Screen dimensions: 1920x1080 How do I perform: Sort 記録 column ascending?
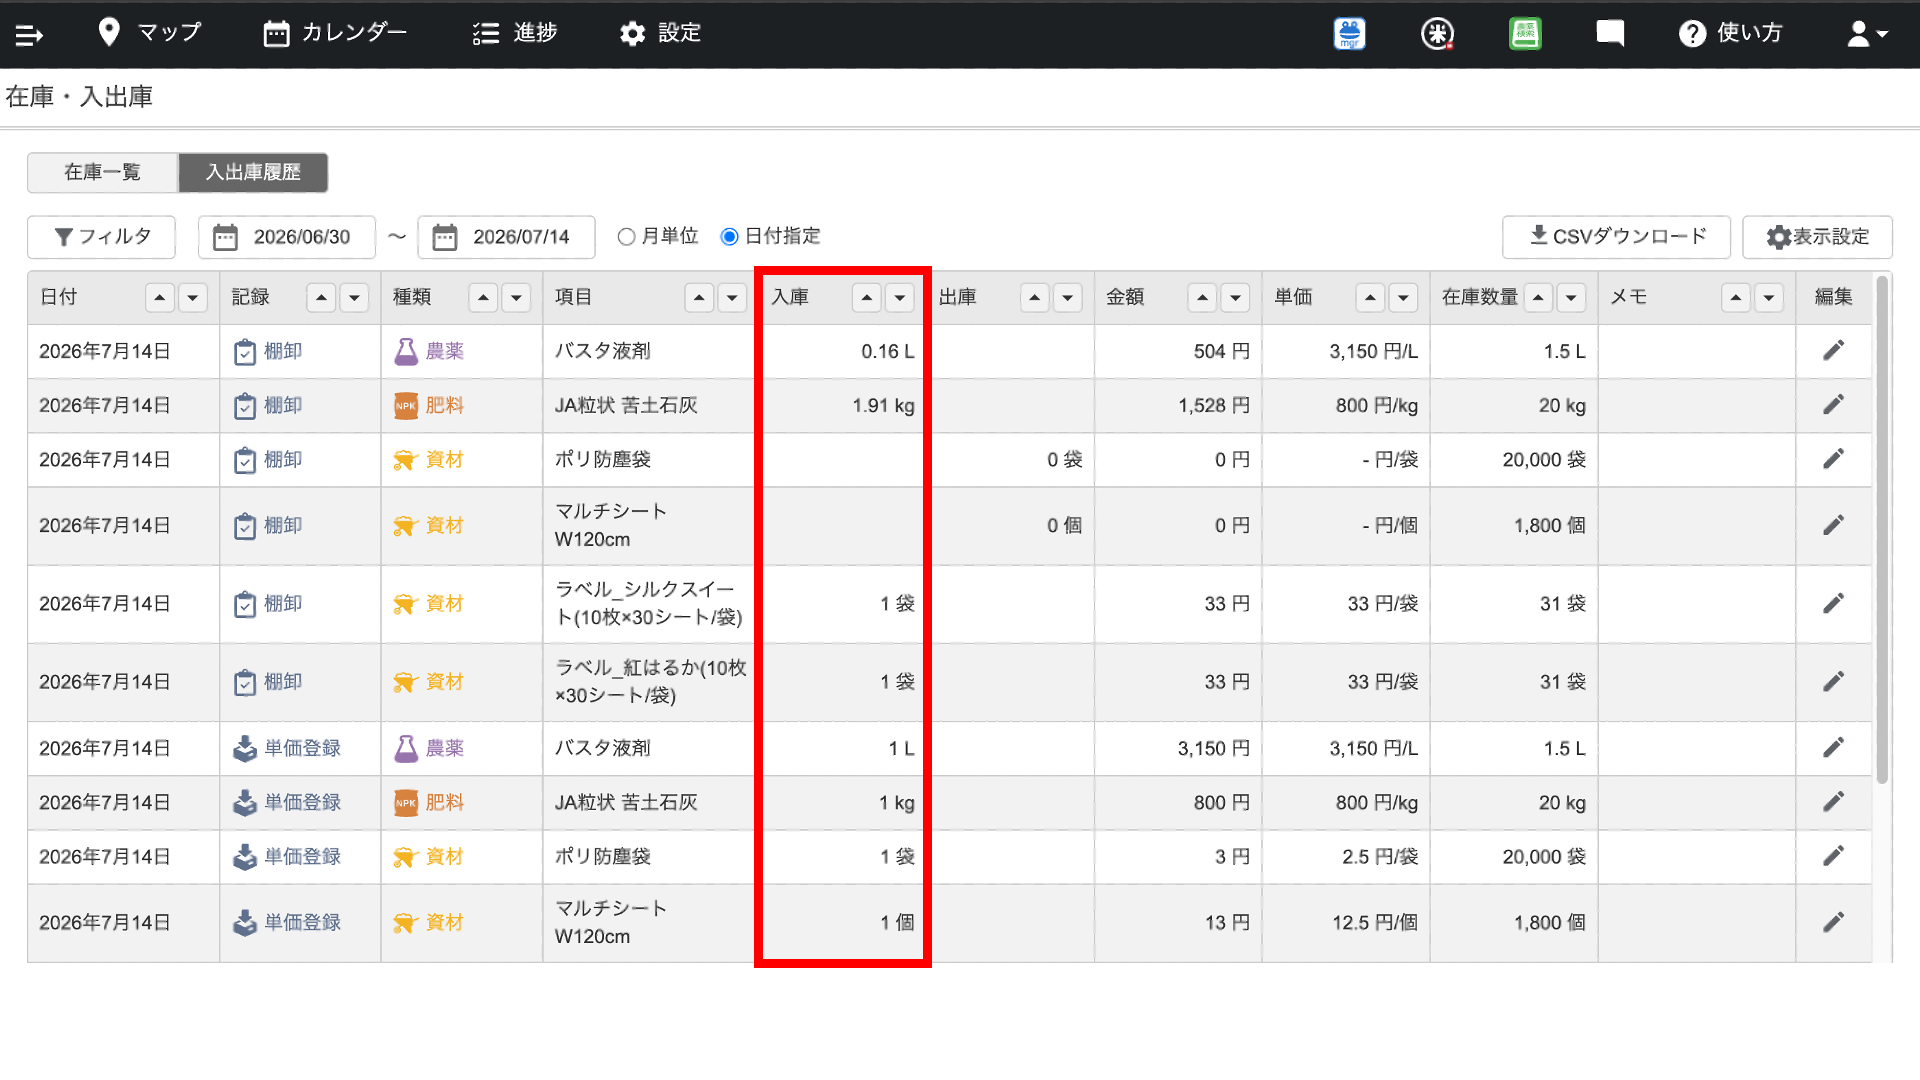coord(321,298)
